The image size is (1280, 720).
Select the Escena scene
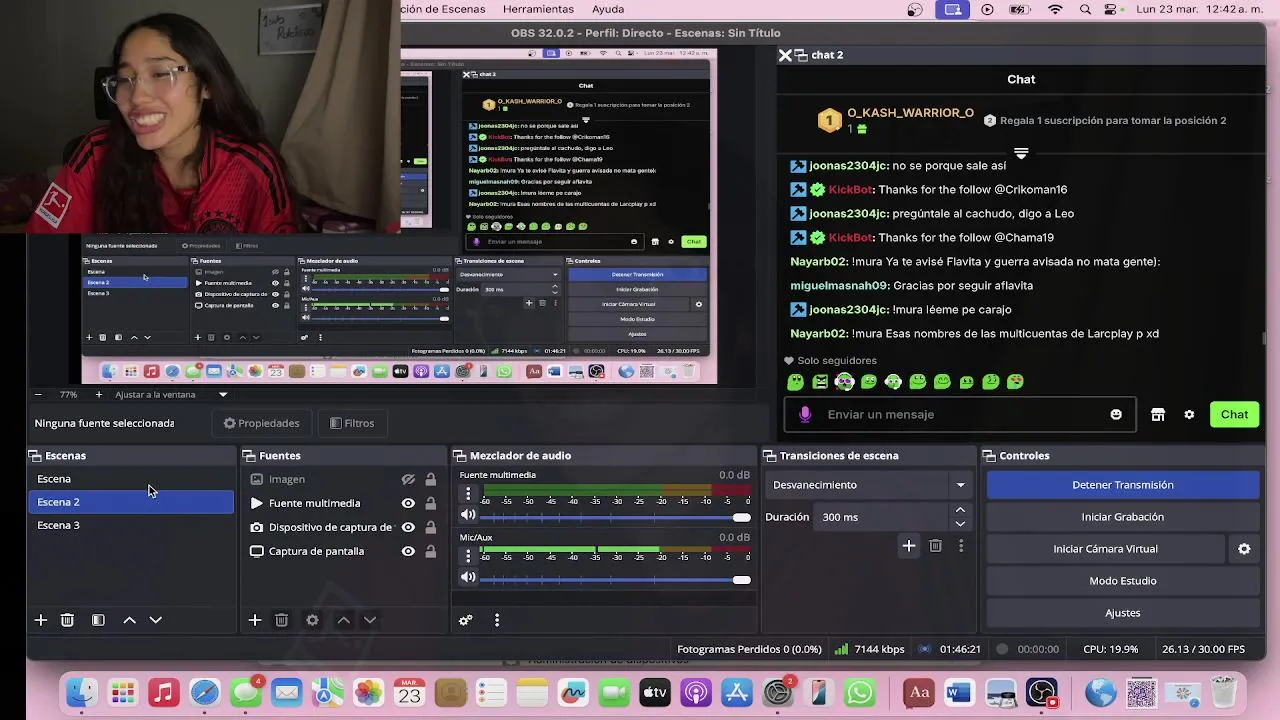click(x=131, y=479)
